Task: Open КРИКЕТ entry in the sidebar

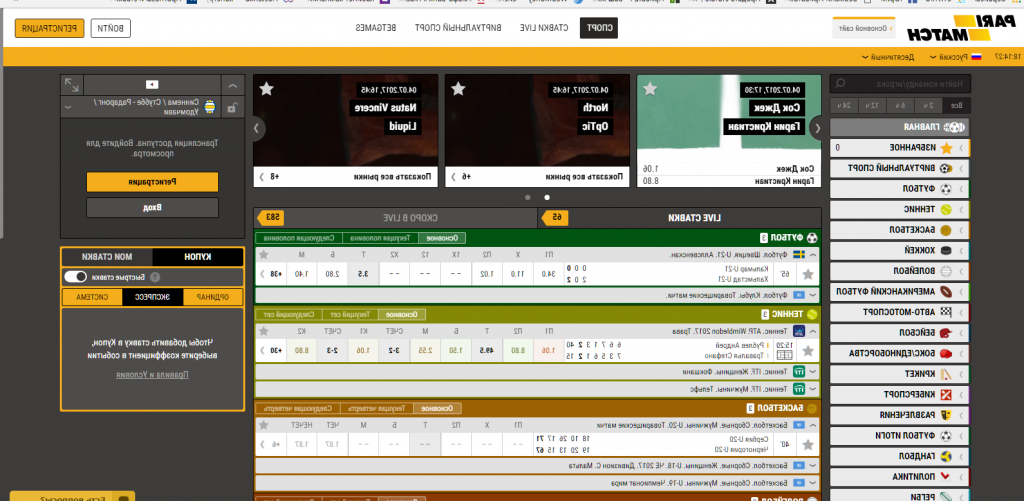Action: tap(900, 374)
